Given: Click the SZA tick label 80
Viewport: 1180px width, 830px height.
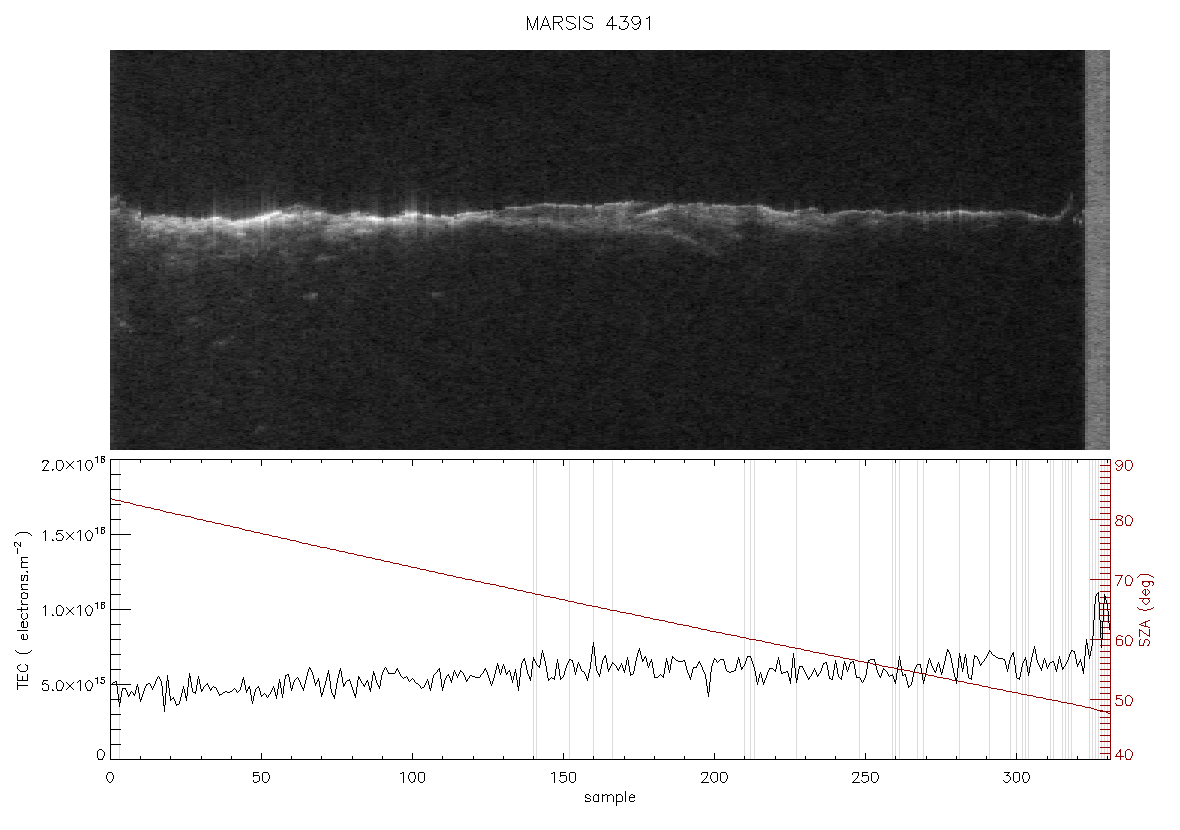Looking at the screenshot, I should (x=1124, y=521).
